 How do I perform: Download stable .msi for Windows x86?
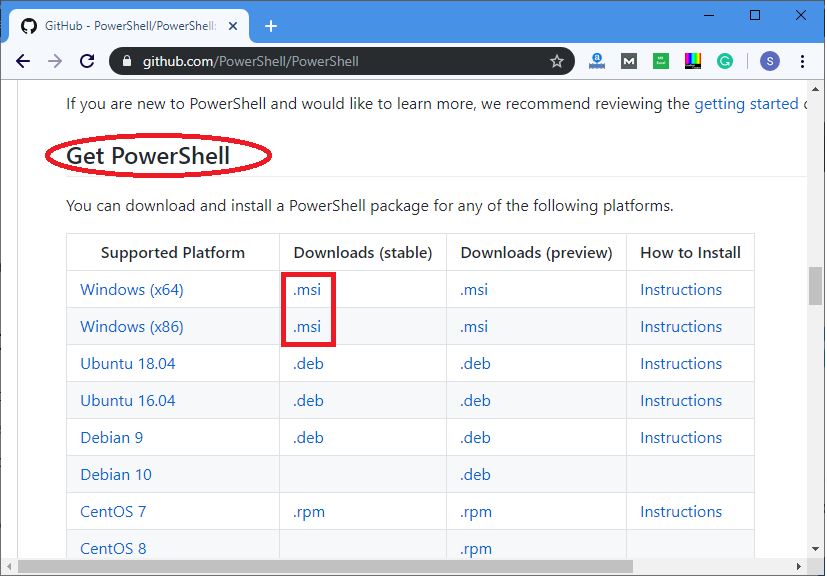307,327
